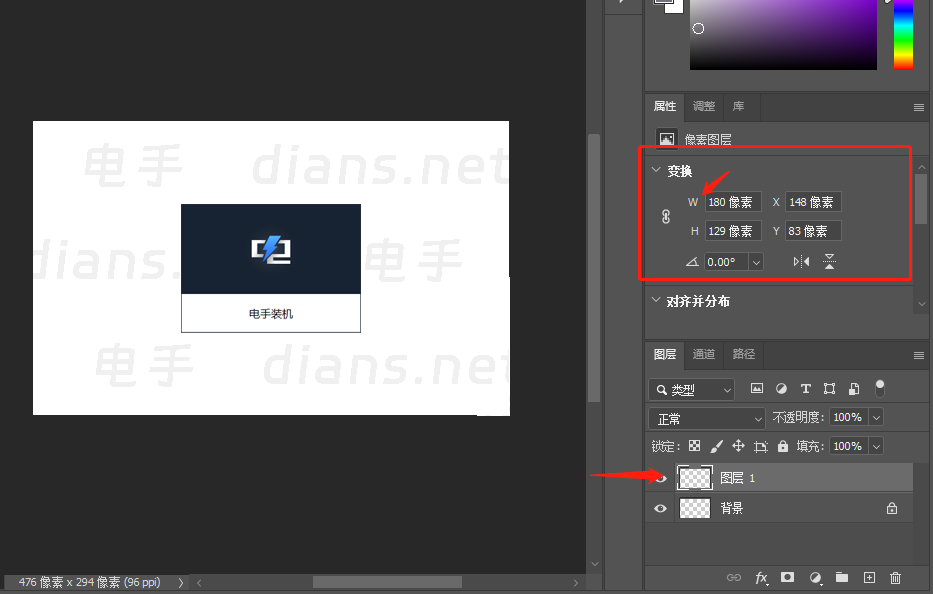Click the Create New Layer icon

click(870, 578)
